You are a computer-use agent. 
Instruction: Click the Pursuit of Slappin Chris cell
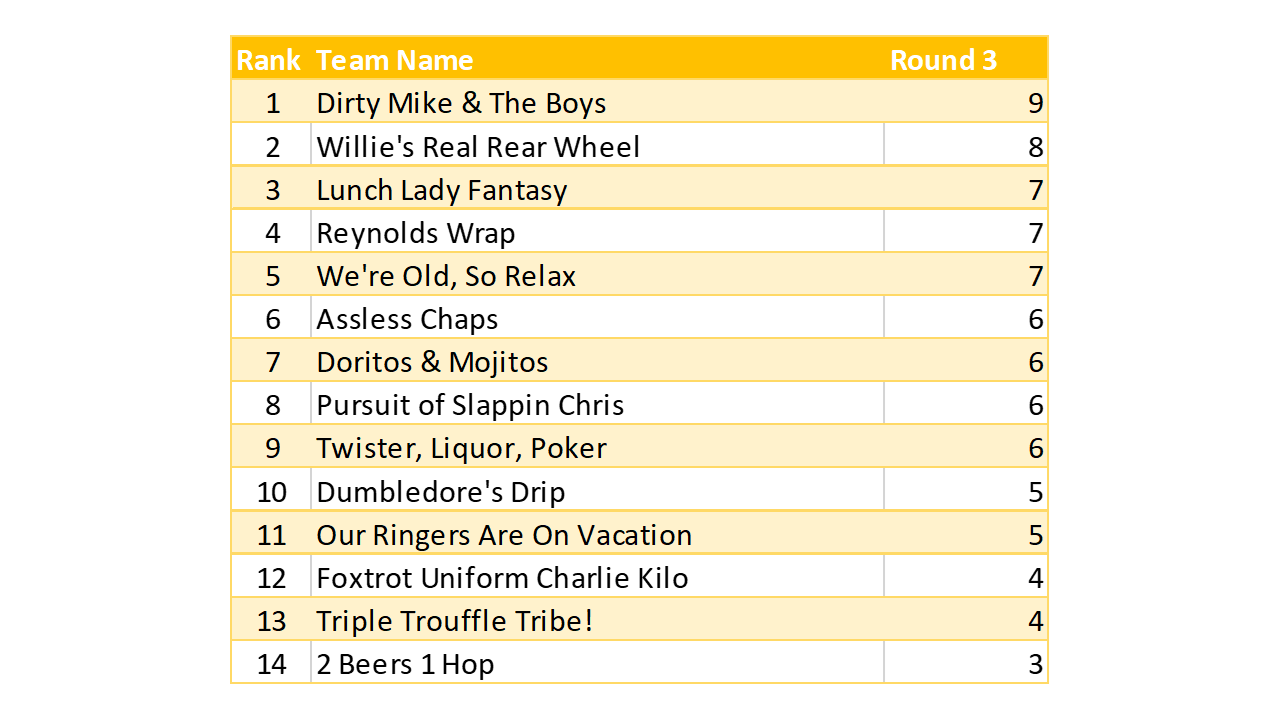470,405
